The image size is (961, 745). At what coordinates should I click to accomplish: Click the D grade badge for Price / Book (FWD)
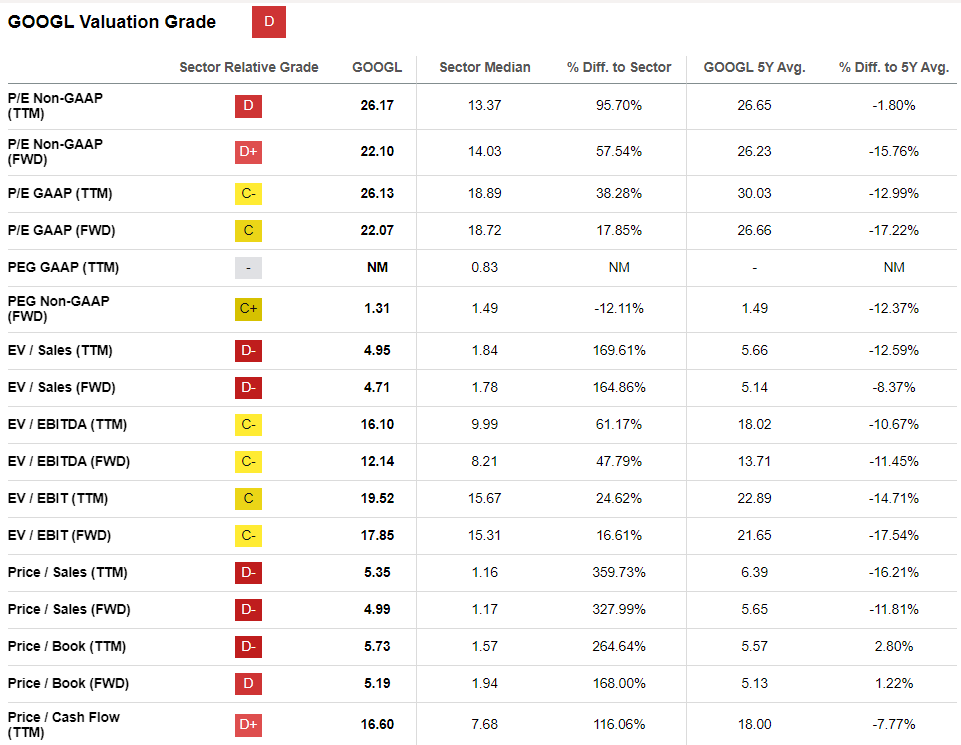point(249,684)
